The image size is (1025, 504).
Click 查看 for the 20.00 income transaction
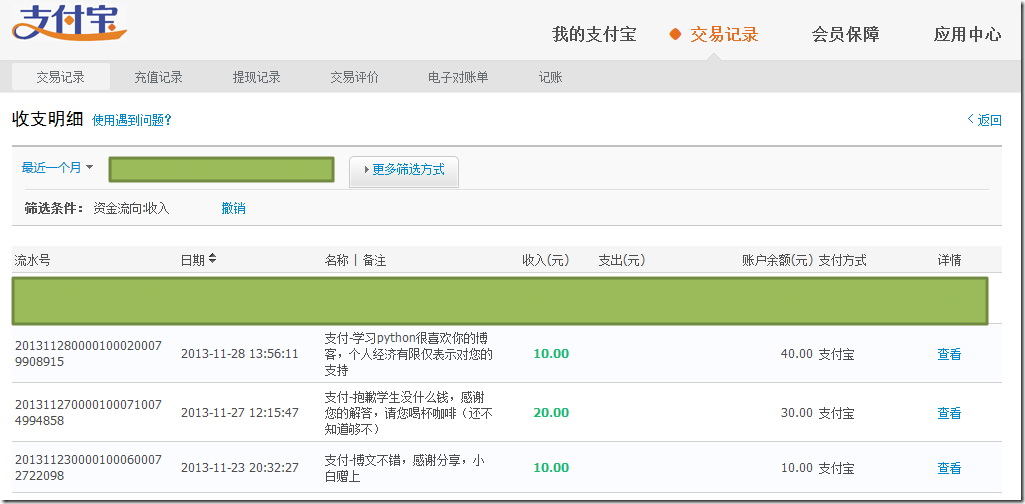click(x=948, y=413)
